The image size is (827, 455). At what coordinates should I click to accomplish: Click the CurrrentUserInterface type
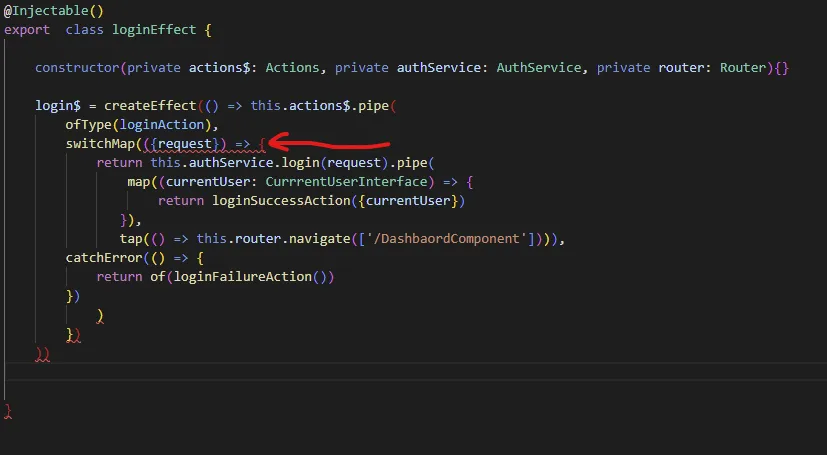pos(346,181)
